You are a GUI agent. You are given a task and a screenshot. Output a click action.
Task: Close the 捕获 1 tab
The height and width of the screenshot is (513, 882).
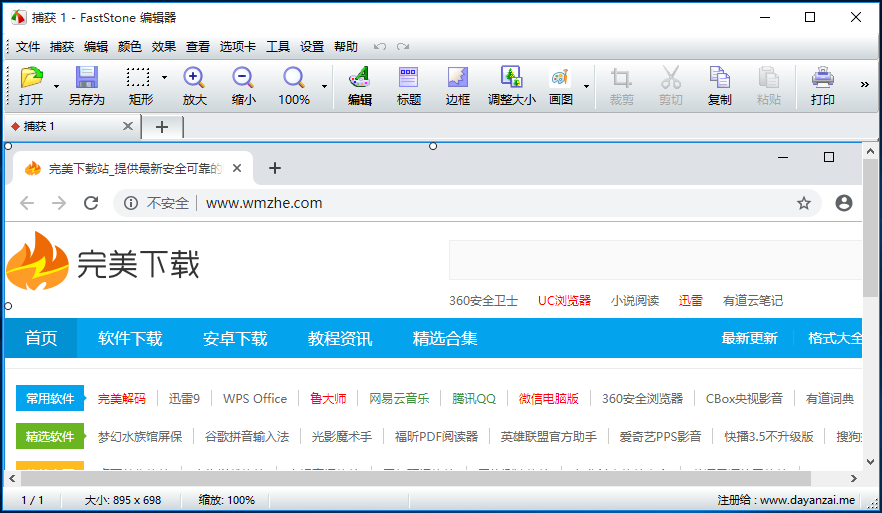(x=128, y=127)
